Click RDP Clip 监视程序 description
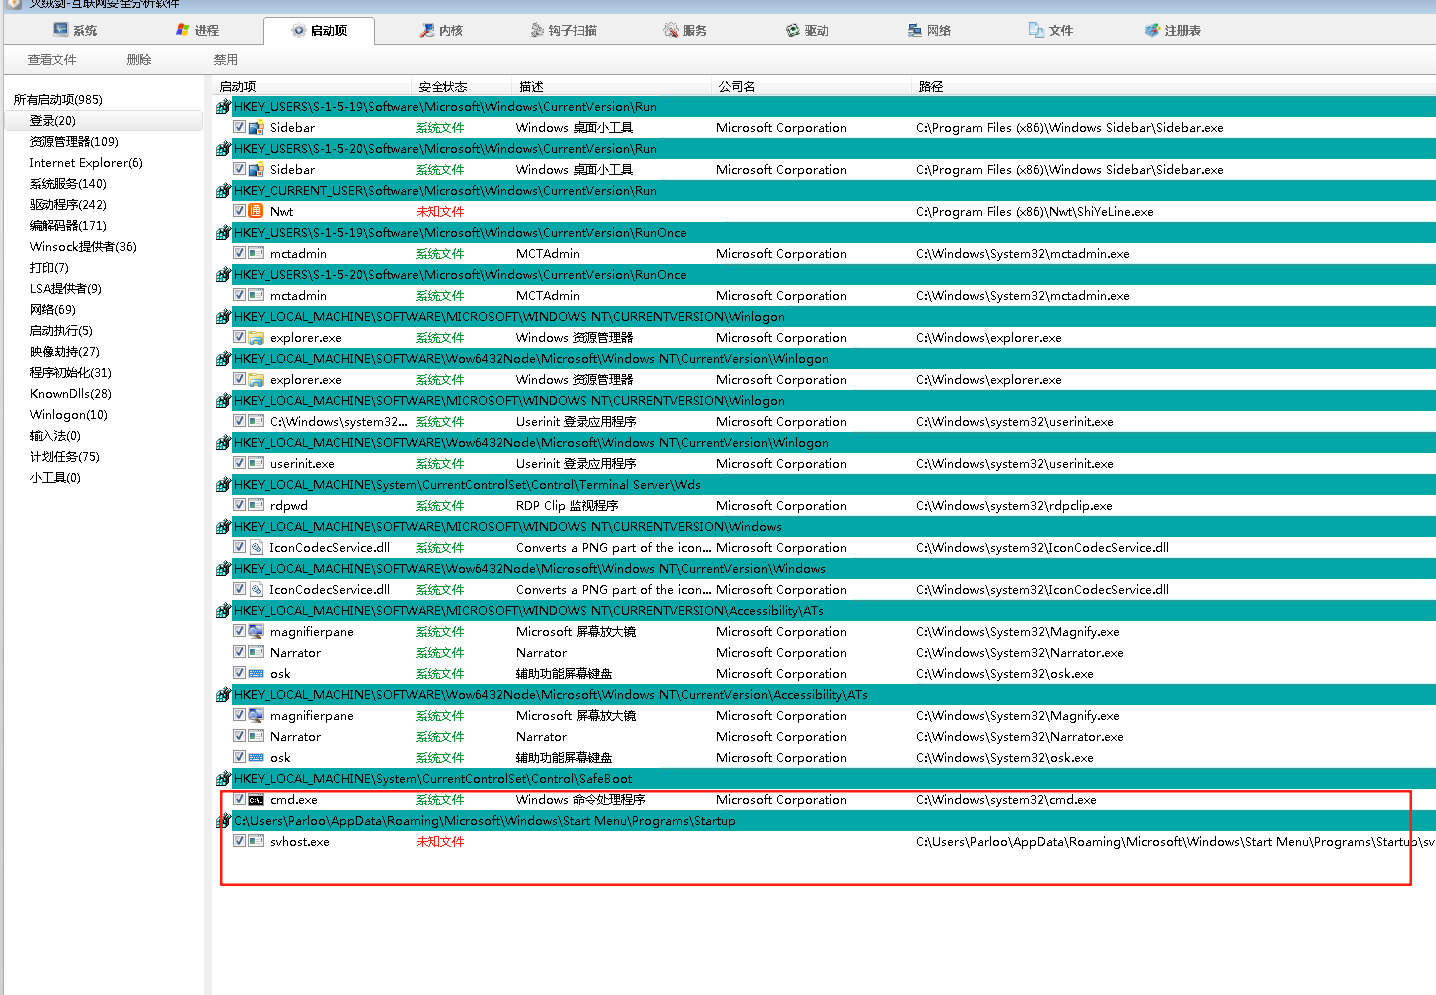The height and width of the screenshot is (995, 1436). click(567, 506)
